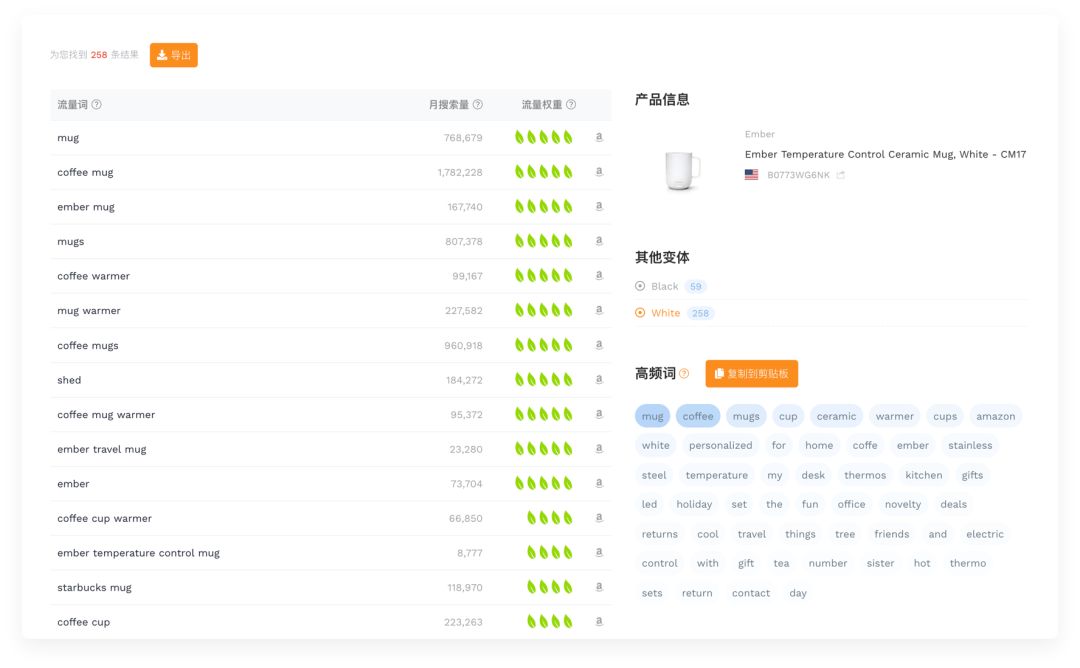Click Amazon icon in coffee warmer row
The image size is (1080, 668).
click(x=599, y=276)
